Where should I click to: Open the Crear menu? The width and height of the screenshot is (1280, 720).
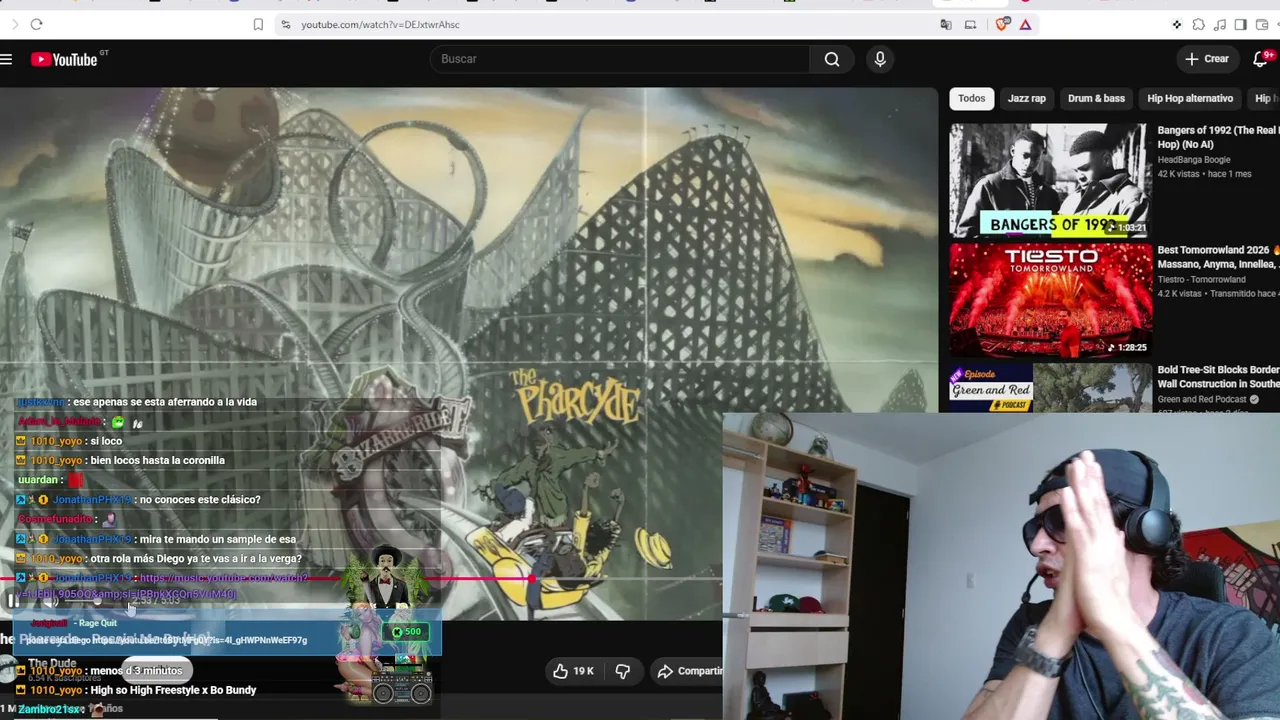coord(1207,59)
